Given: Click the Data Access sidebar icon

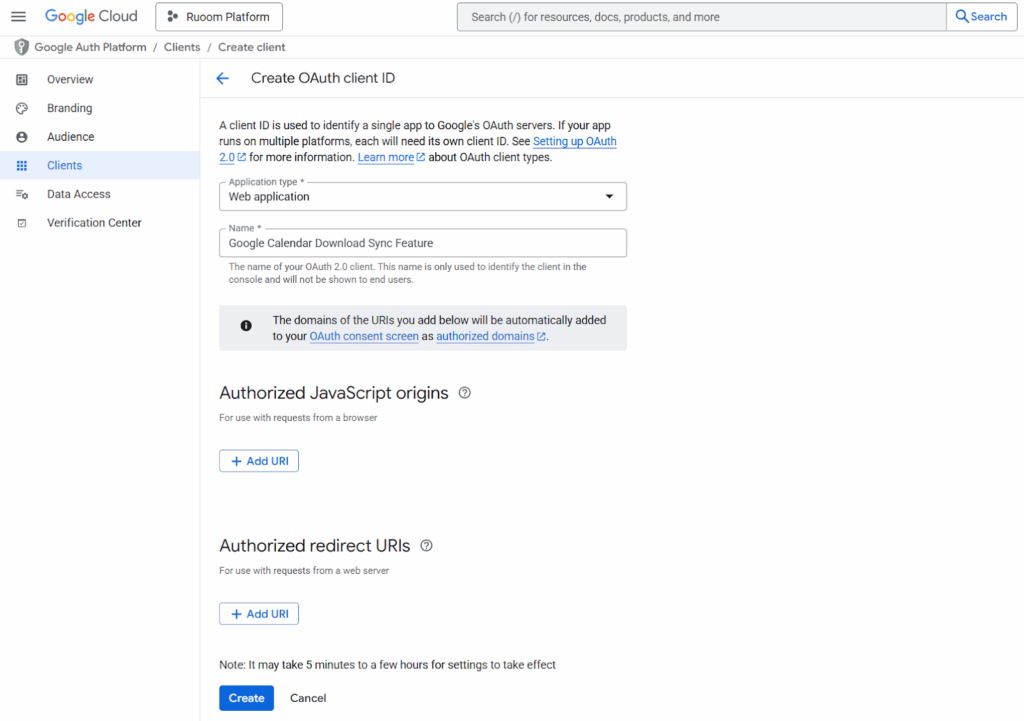Looking at the screenshot, I should click(22, 194).
